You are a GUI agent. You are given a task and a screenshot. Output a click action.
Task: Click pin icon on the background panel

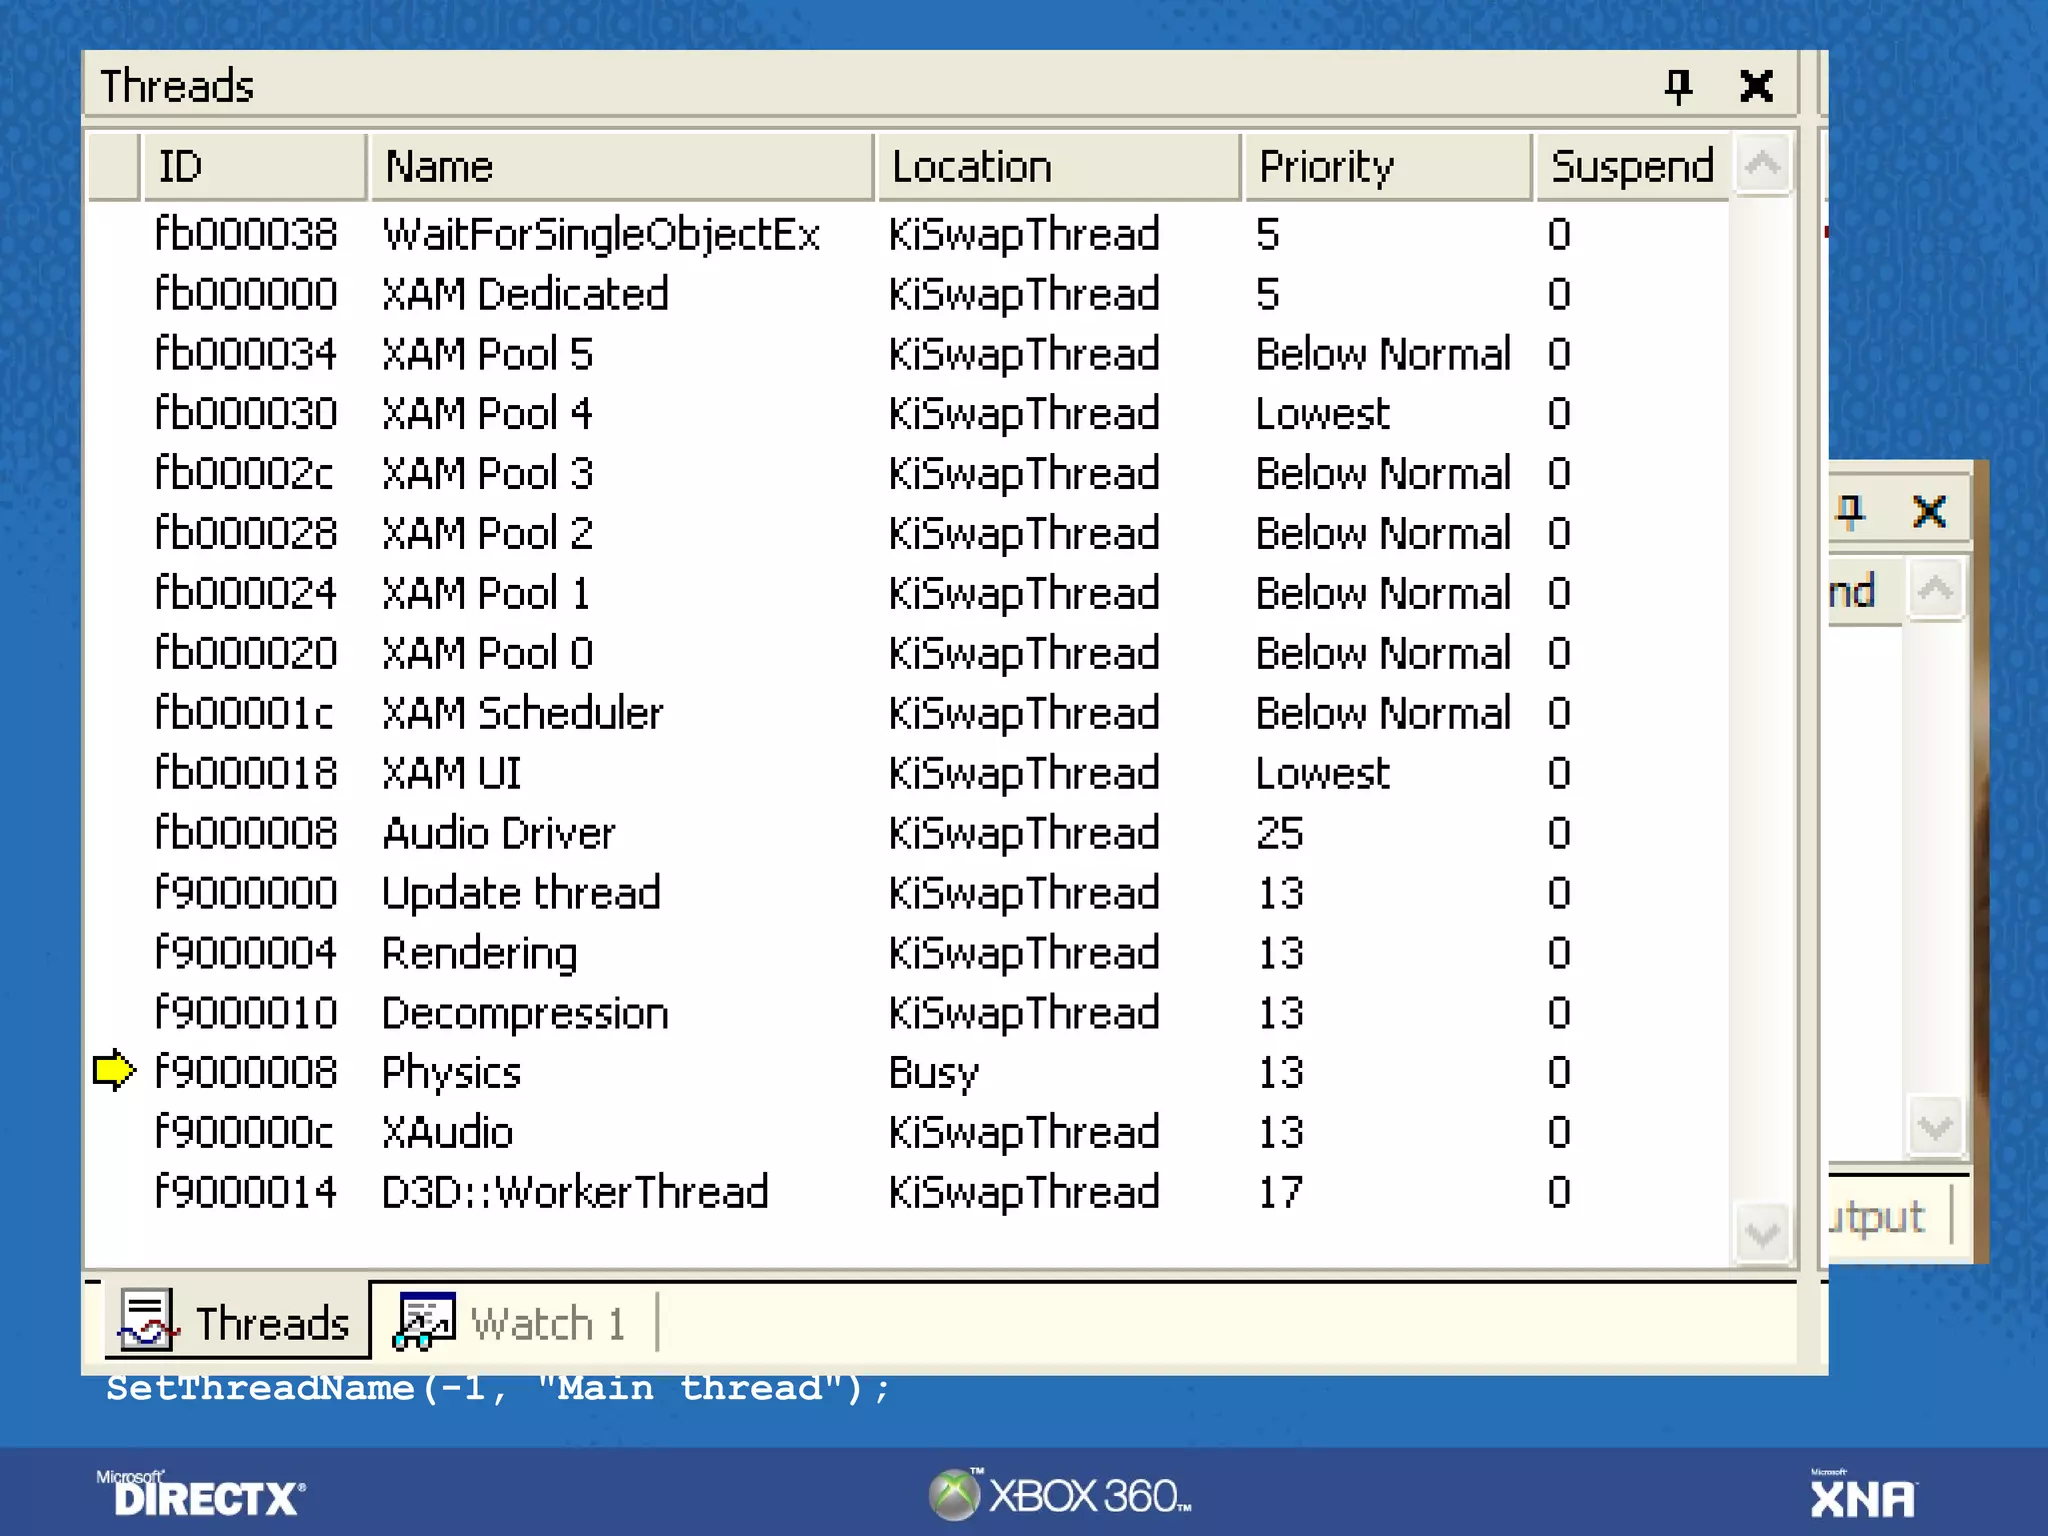tap(1850, 511)
